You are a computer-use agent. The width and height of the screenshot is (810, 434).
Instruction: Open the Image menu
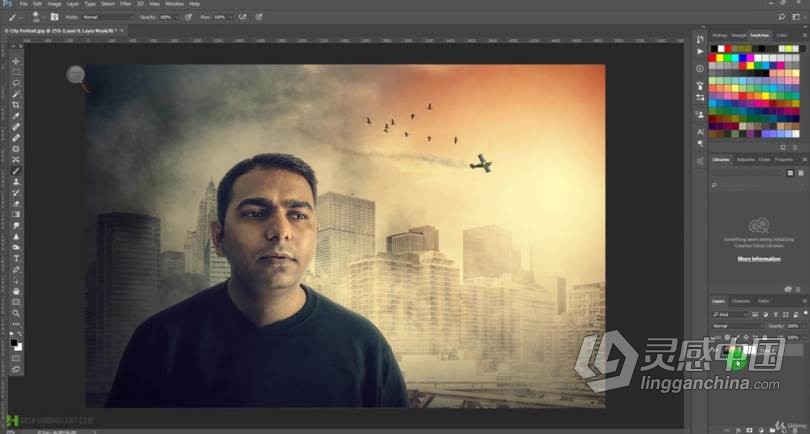click(54, 4)
